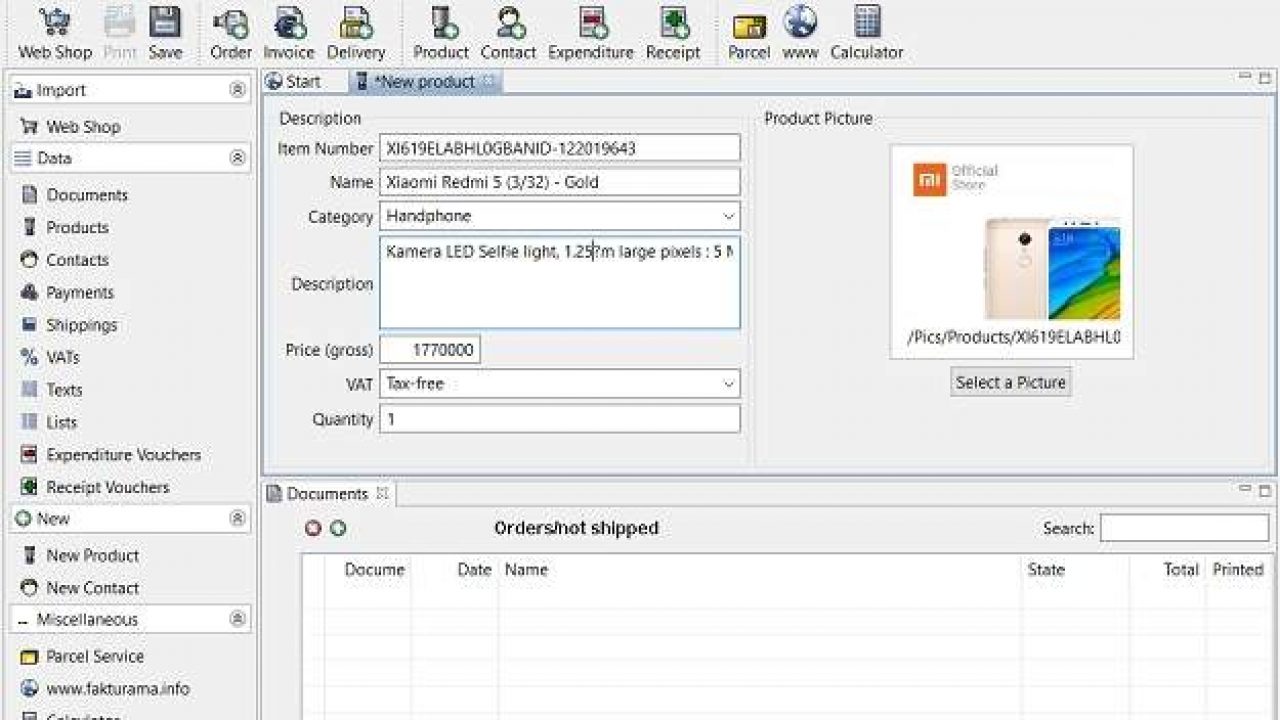Save the product with Save icon
Viewport: 1280px width, 720px height.
(165, 32)
